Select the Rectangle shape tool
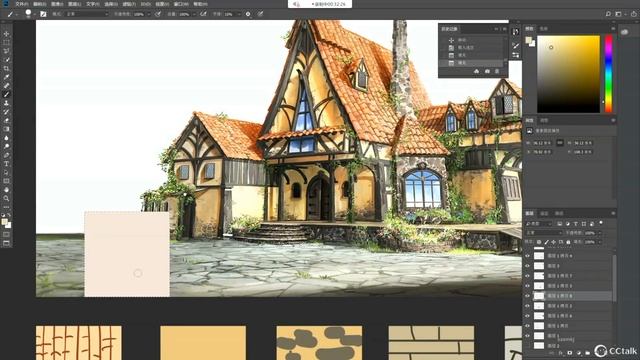The image size is (640, 360). pyautogui.click(x=6, y=181)
